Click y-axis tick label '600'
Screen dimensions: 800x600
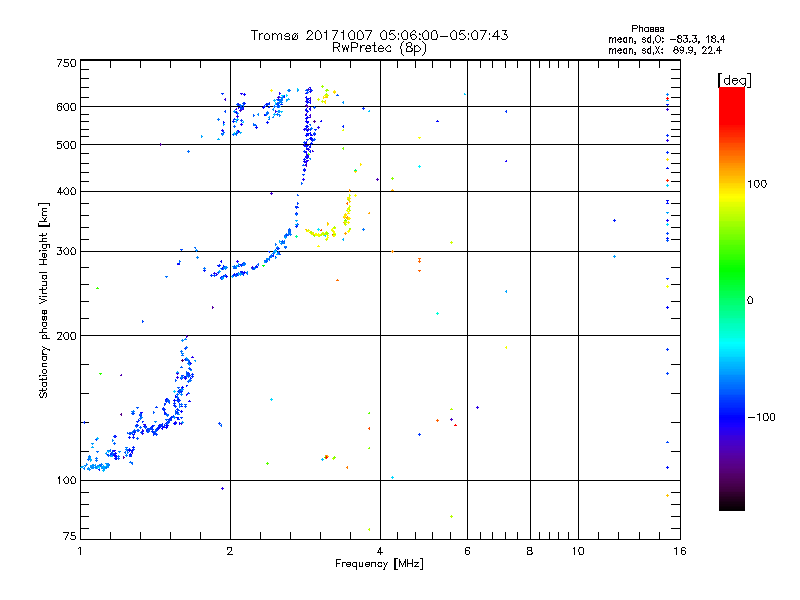coord(66,107)
